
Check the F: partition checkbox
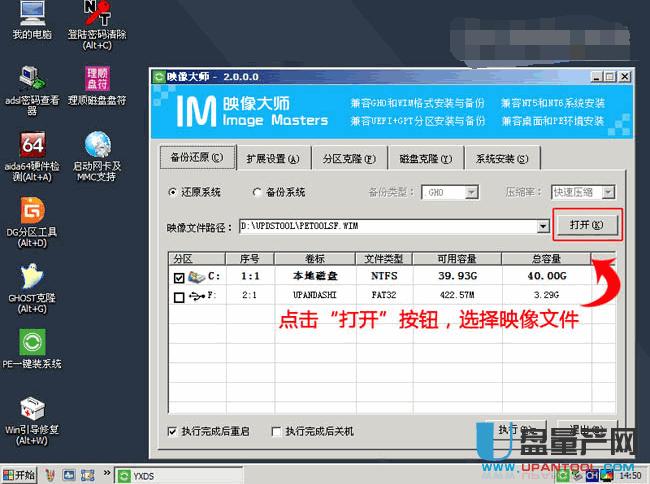(x=179, y=297)
